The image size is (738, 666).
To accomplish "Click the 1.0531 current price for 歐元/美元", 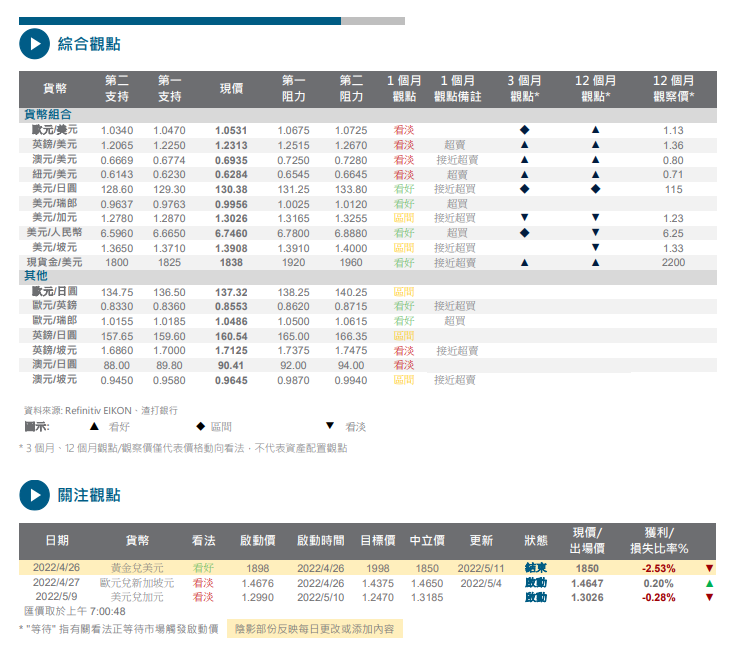I will click(231, 130).
